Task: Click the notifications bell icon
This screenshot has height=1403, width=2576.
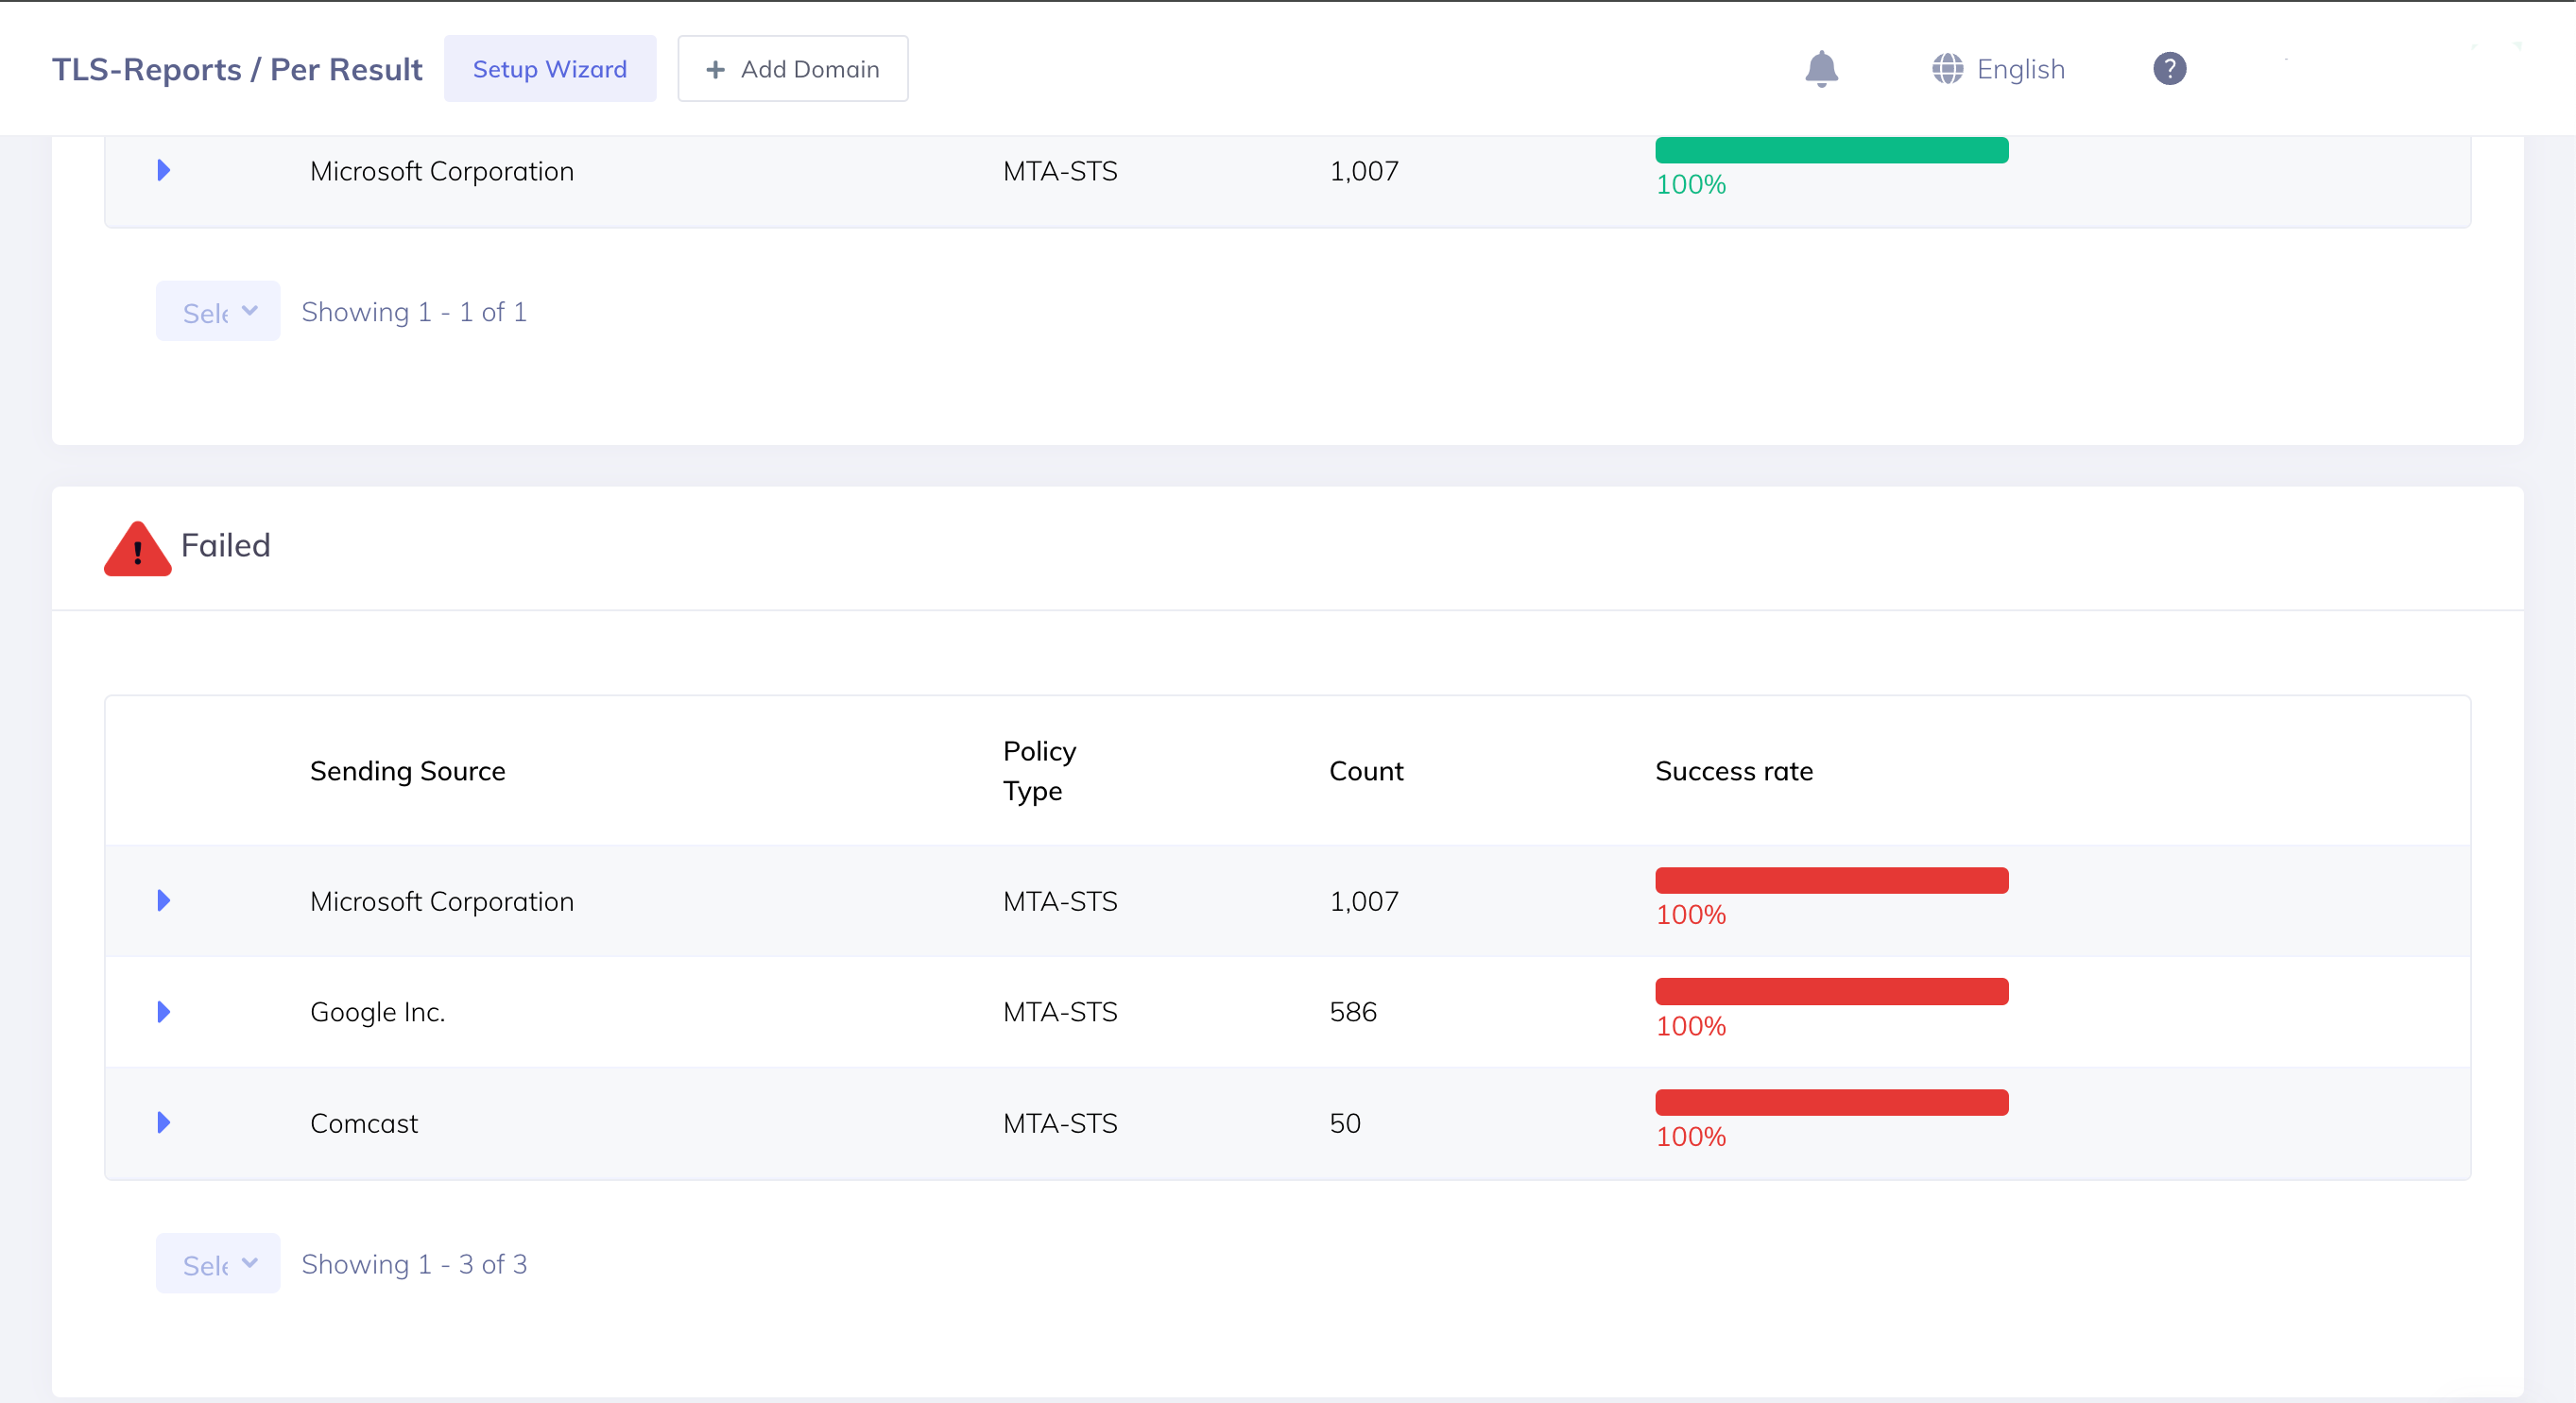Action: [1821, 69]
